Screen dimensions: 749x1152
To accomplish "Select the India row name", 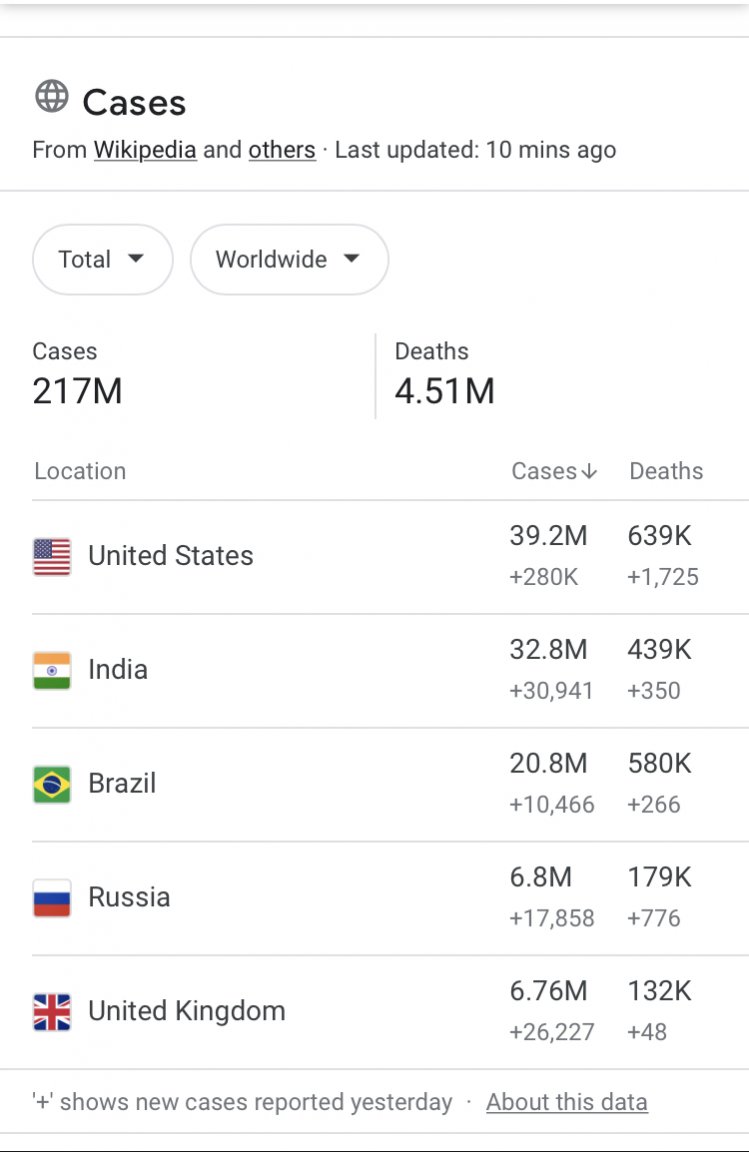I will pos(118,670).
